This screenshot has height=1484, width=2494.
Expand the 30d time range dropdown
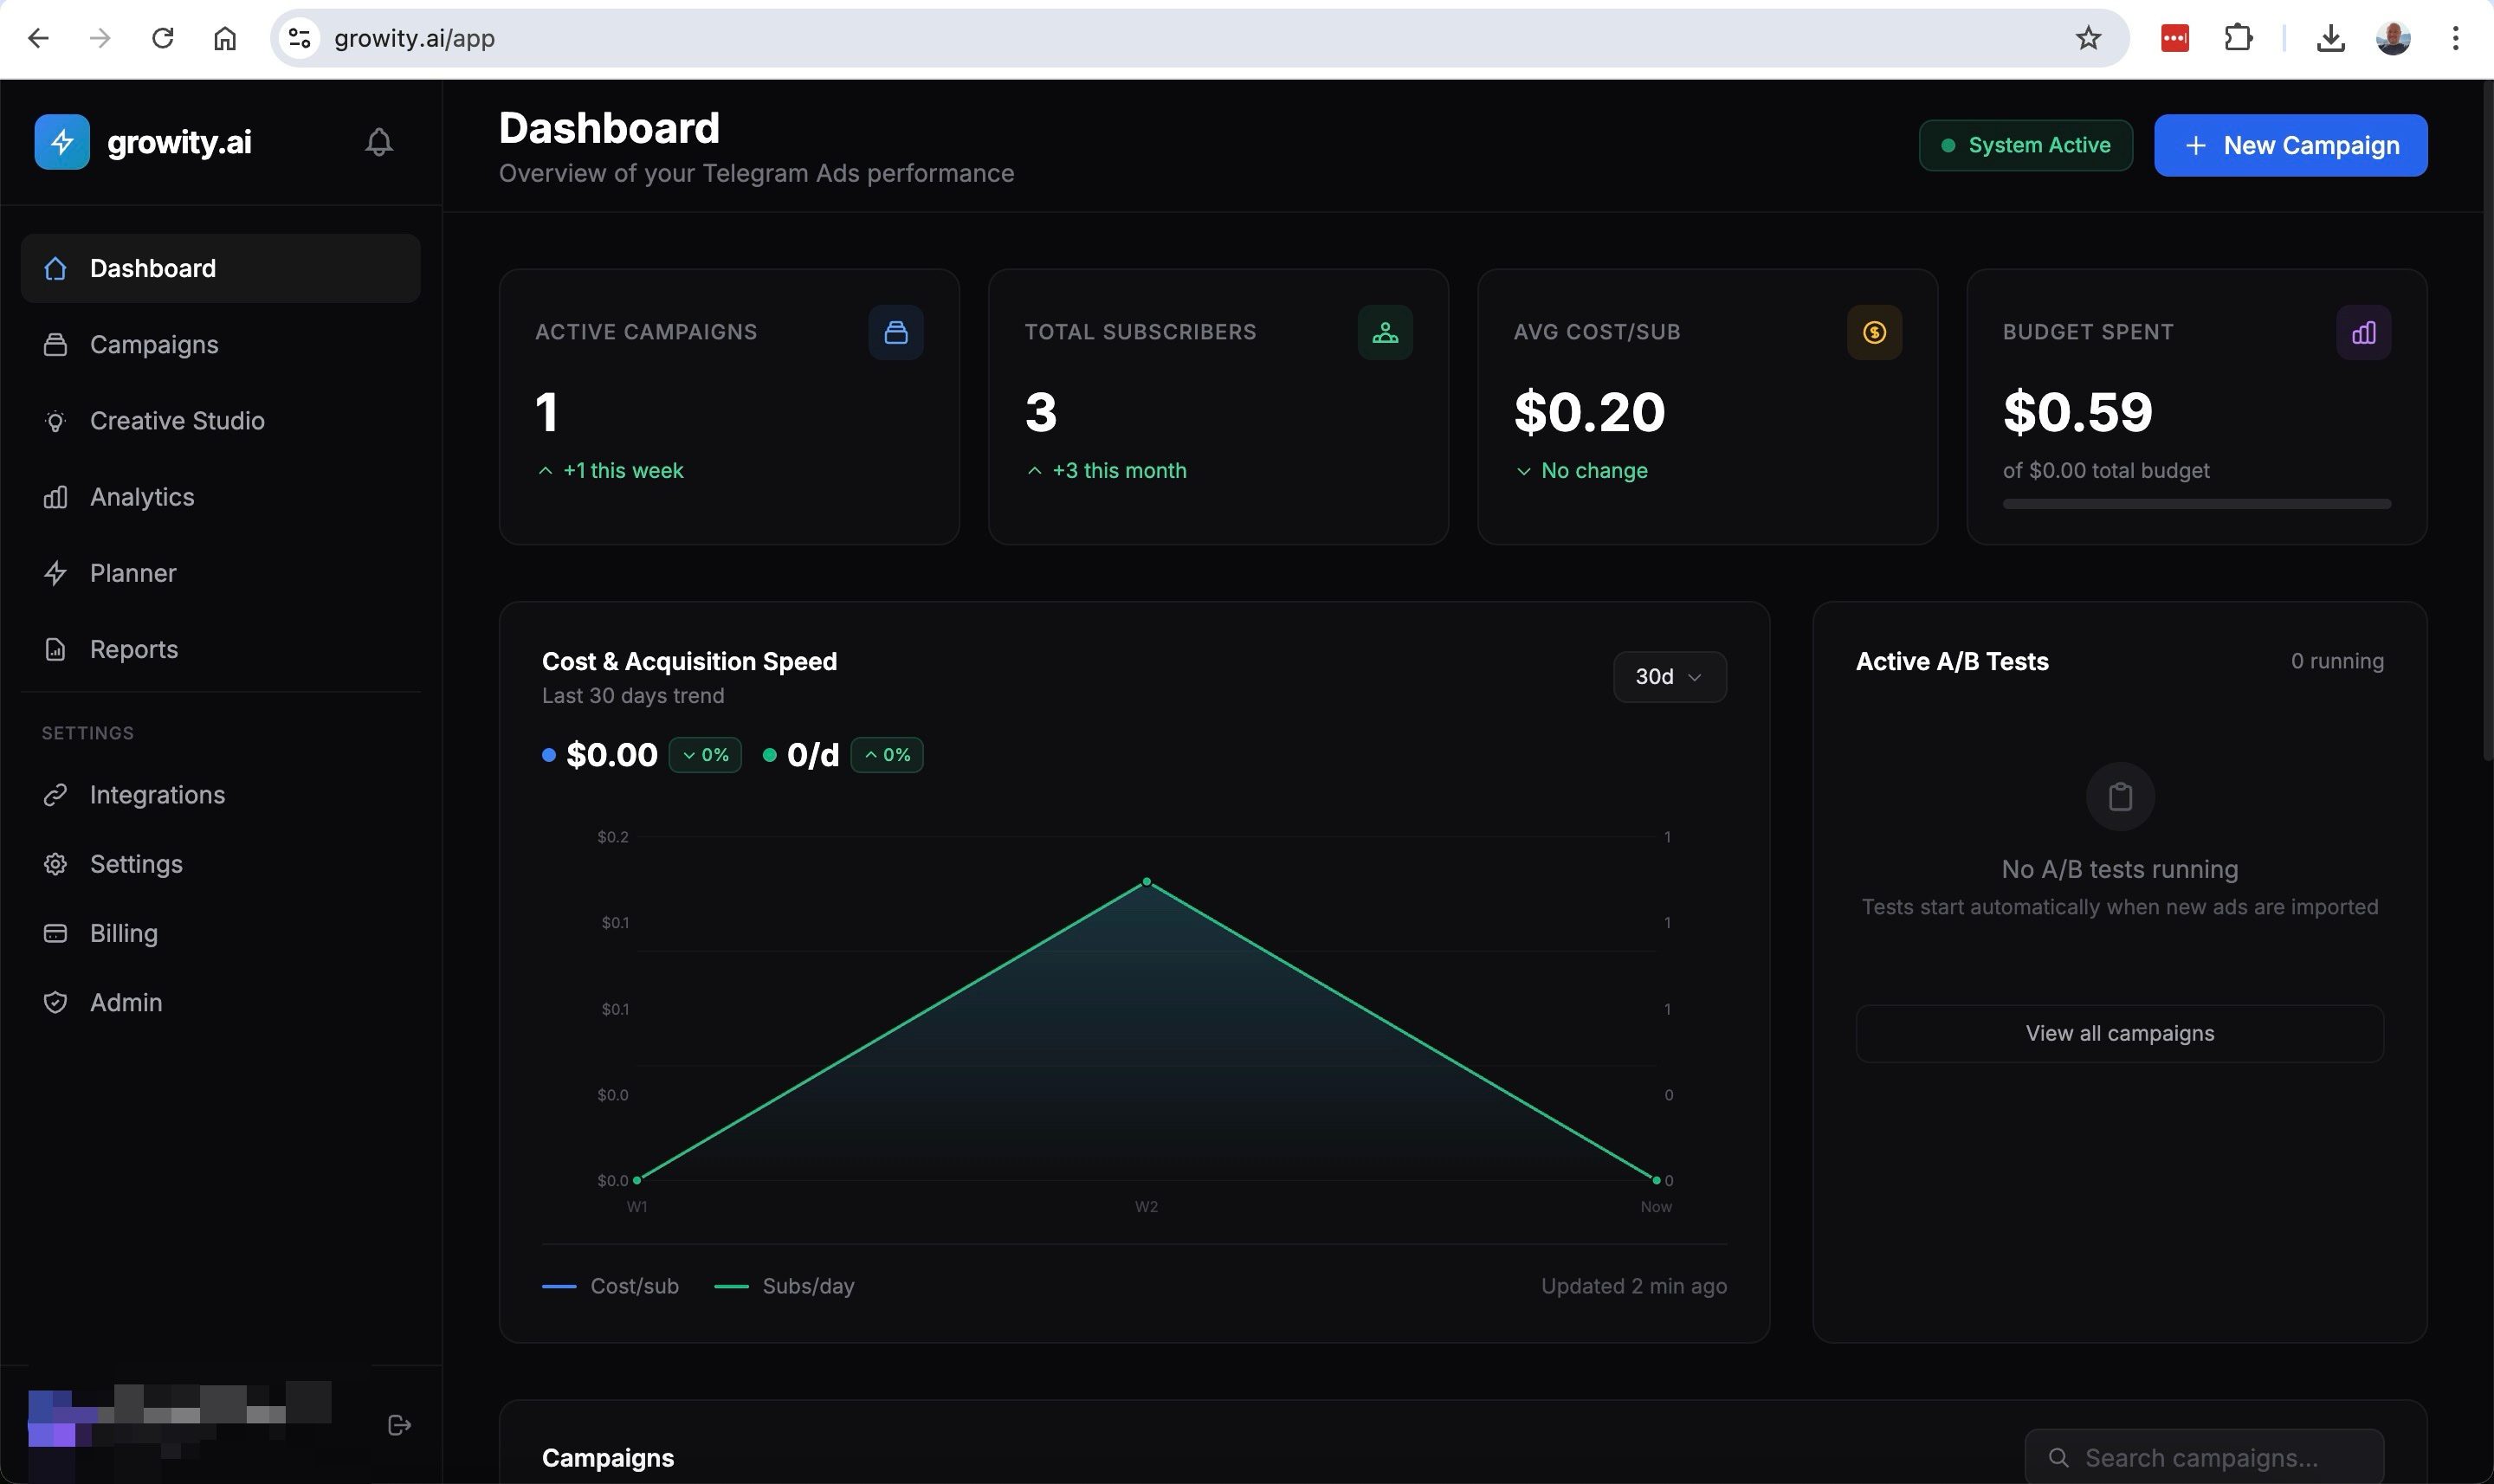(x=1668, y=677)
